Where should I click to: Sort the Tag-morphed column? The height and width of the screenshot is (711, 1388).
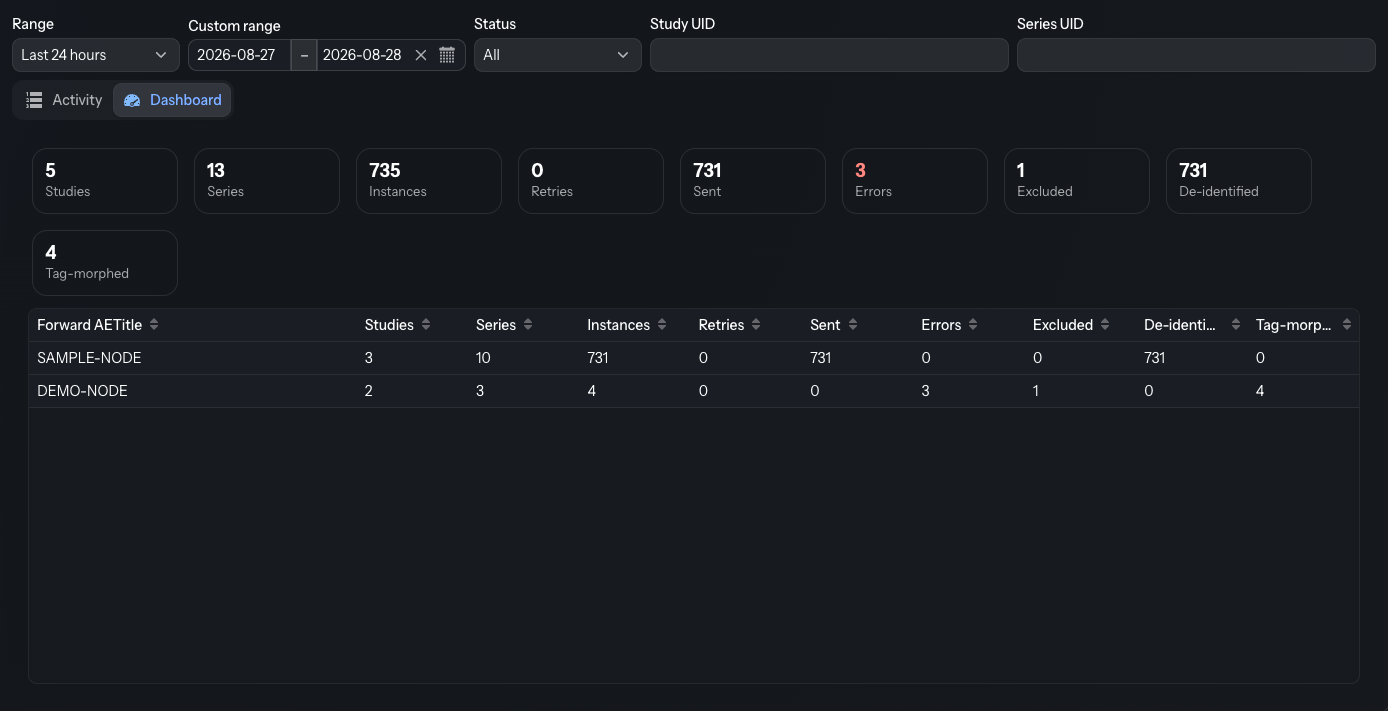click(1347, 325)
